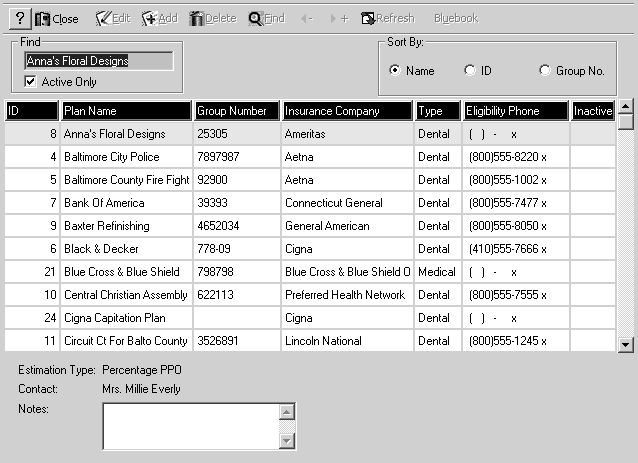Click the Group Number column header
The image size is (638, 463).
point(236,111)
